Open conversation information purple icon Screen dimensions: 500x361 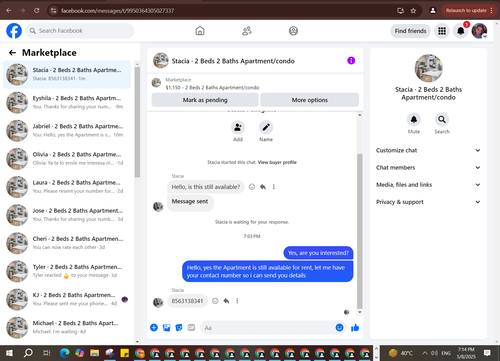(351, 60)
